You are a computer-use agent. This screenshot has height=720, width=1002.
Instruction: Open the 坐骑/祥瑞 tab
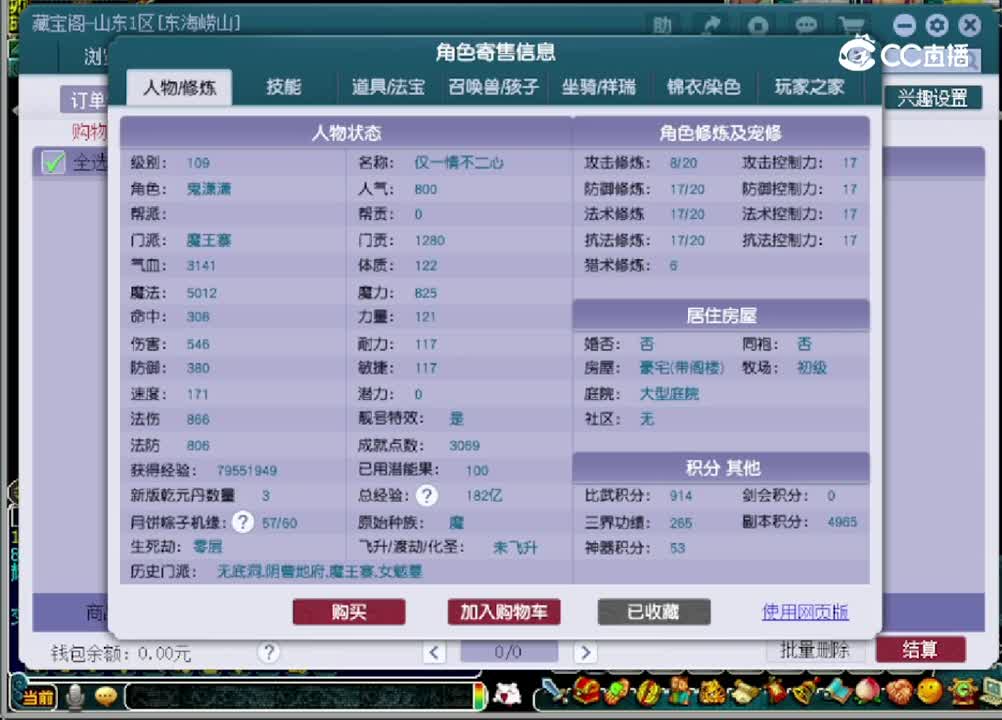[598, 87]
